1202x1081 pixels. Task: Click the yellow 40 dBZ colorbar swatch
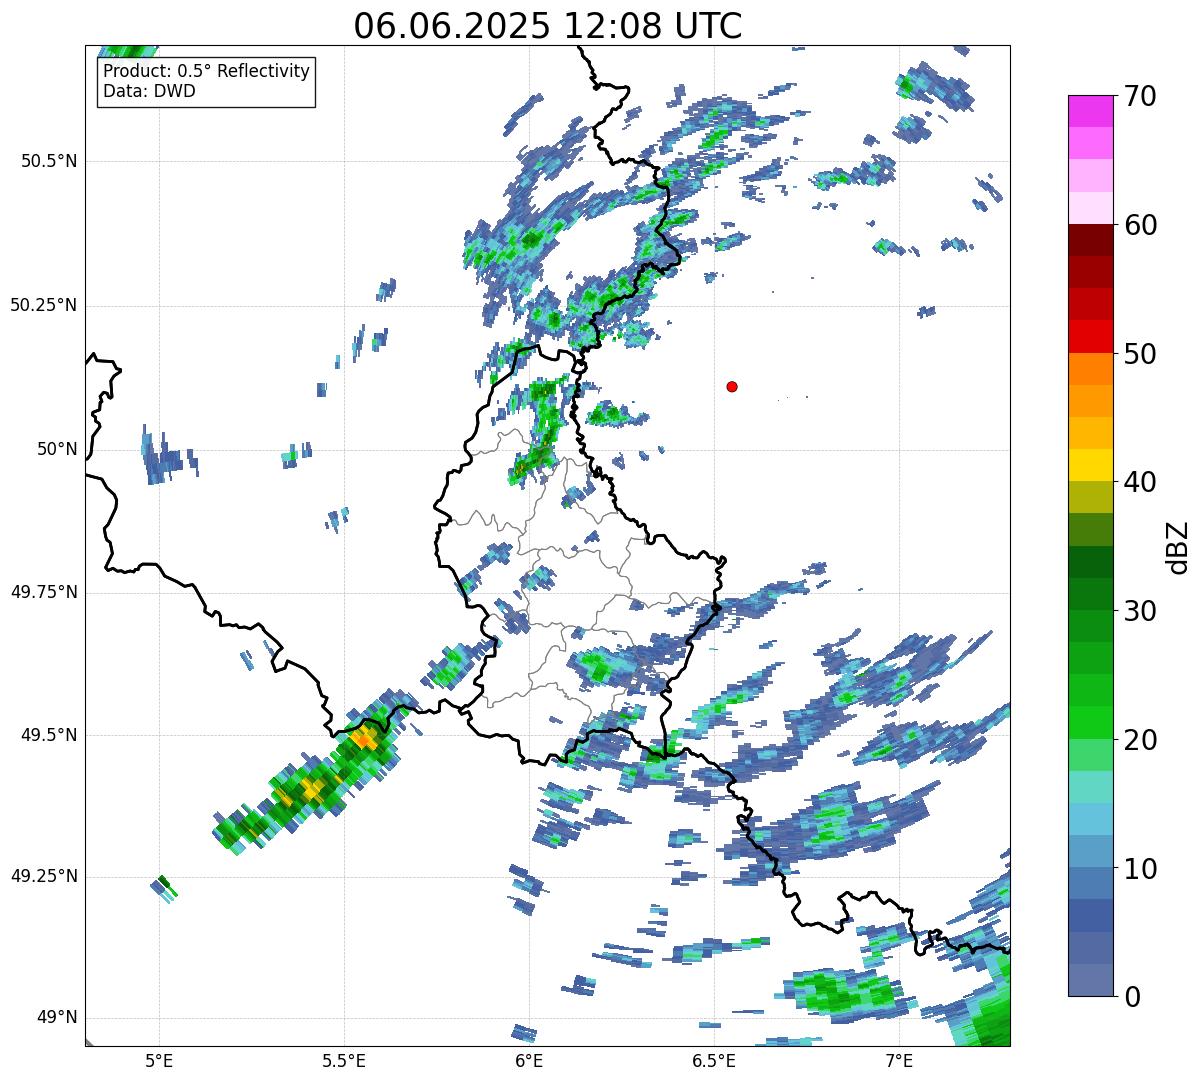coord(1089,465)
